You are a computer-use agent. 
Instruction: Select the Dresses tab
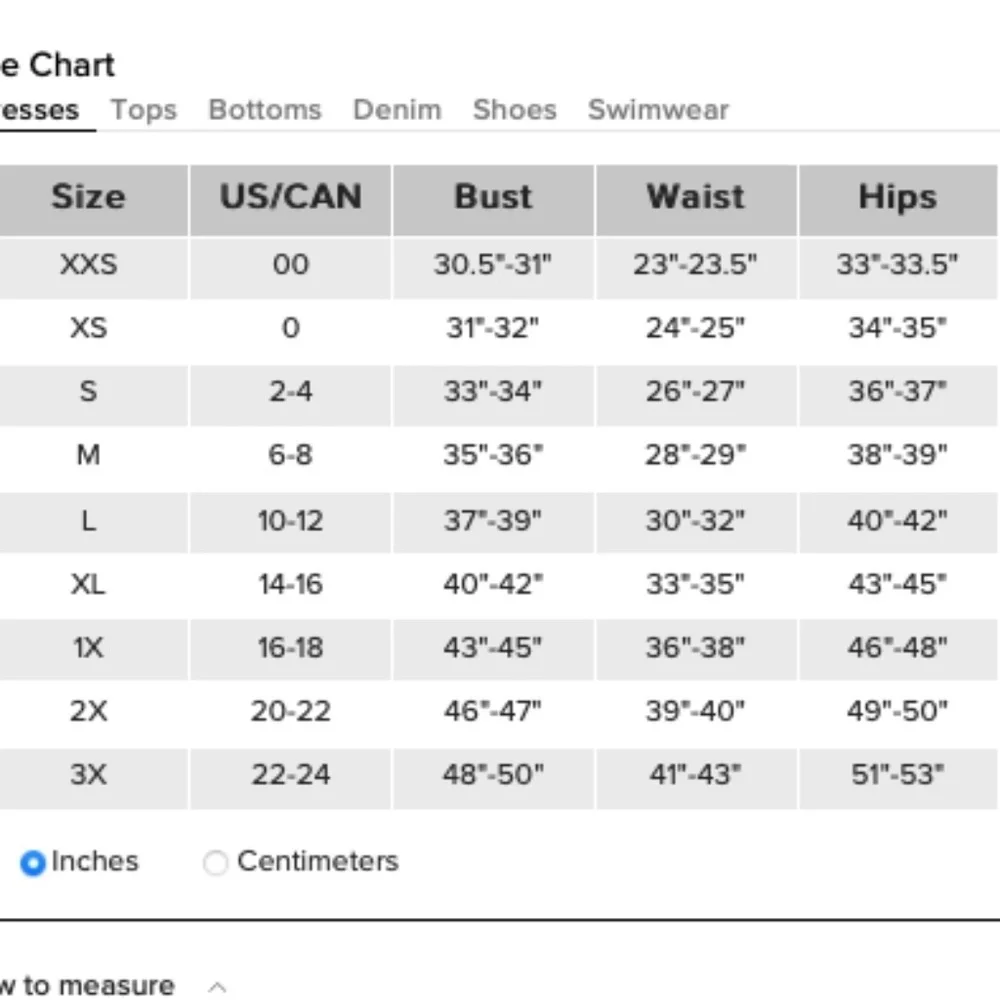[40, 110]
